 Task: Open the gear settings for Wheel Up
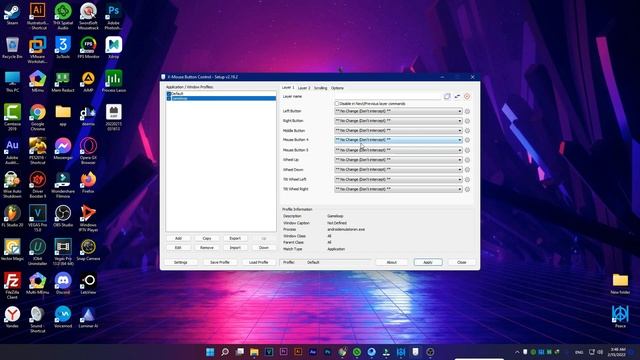pos(467,160)
